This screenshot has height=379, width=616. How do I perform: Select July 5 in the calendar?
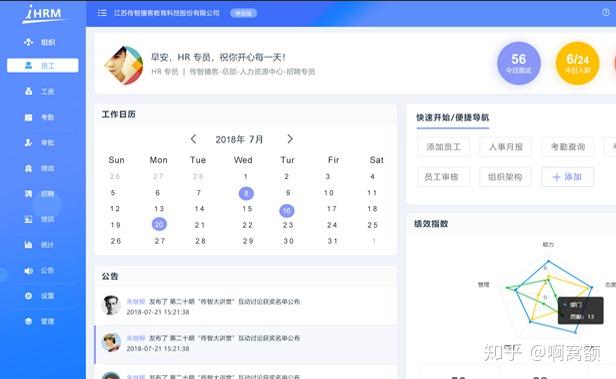tap(113, 193)
